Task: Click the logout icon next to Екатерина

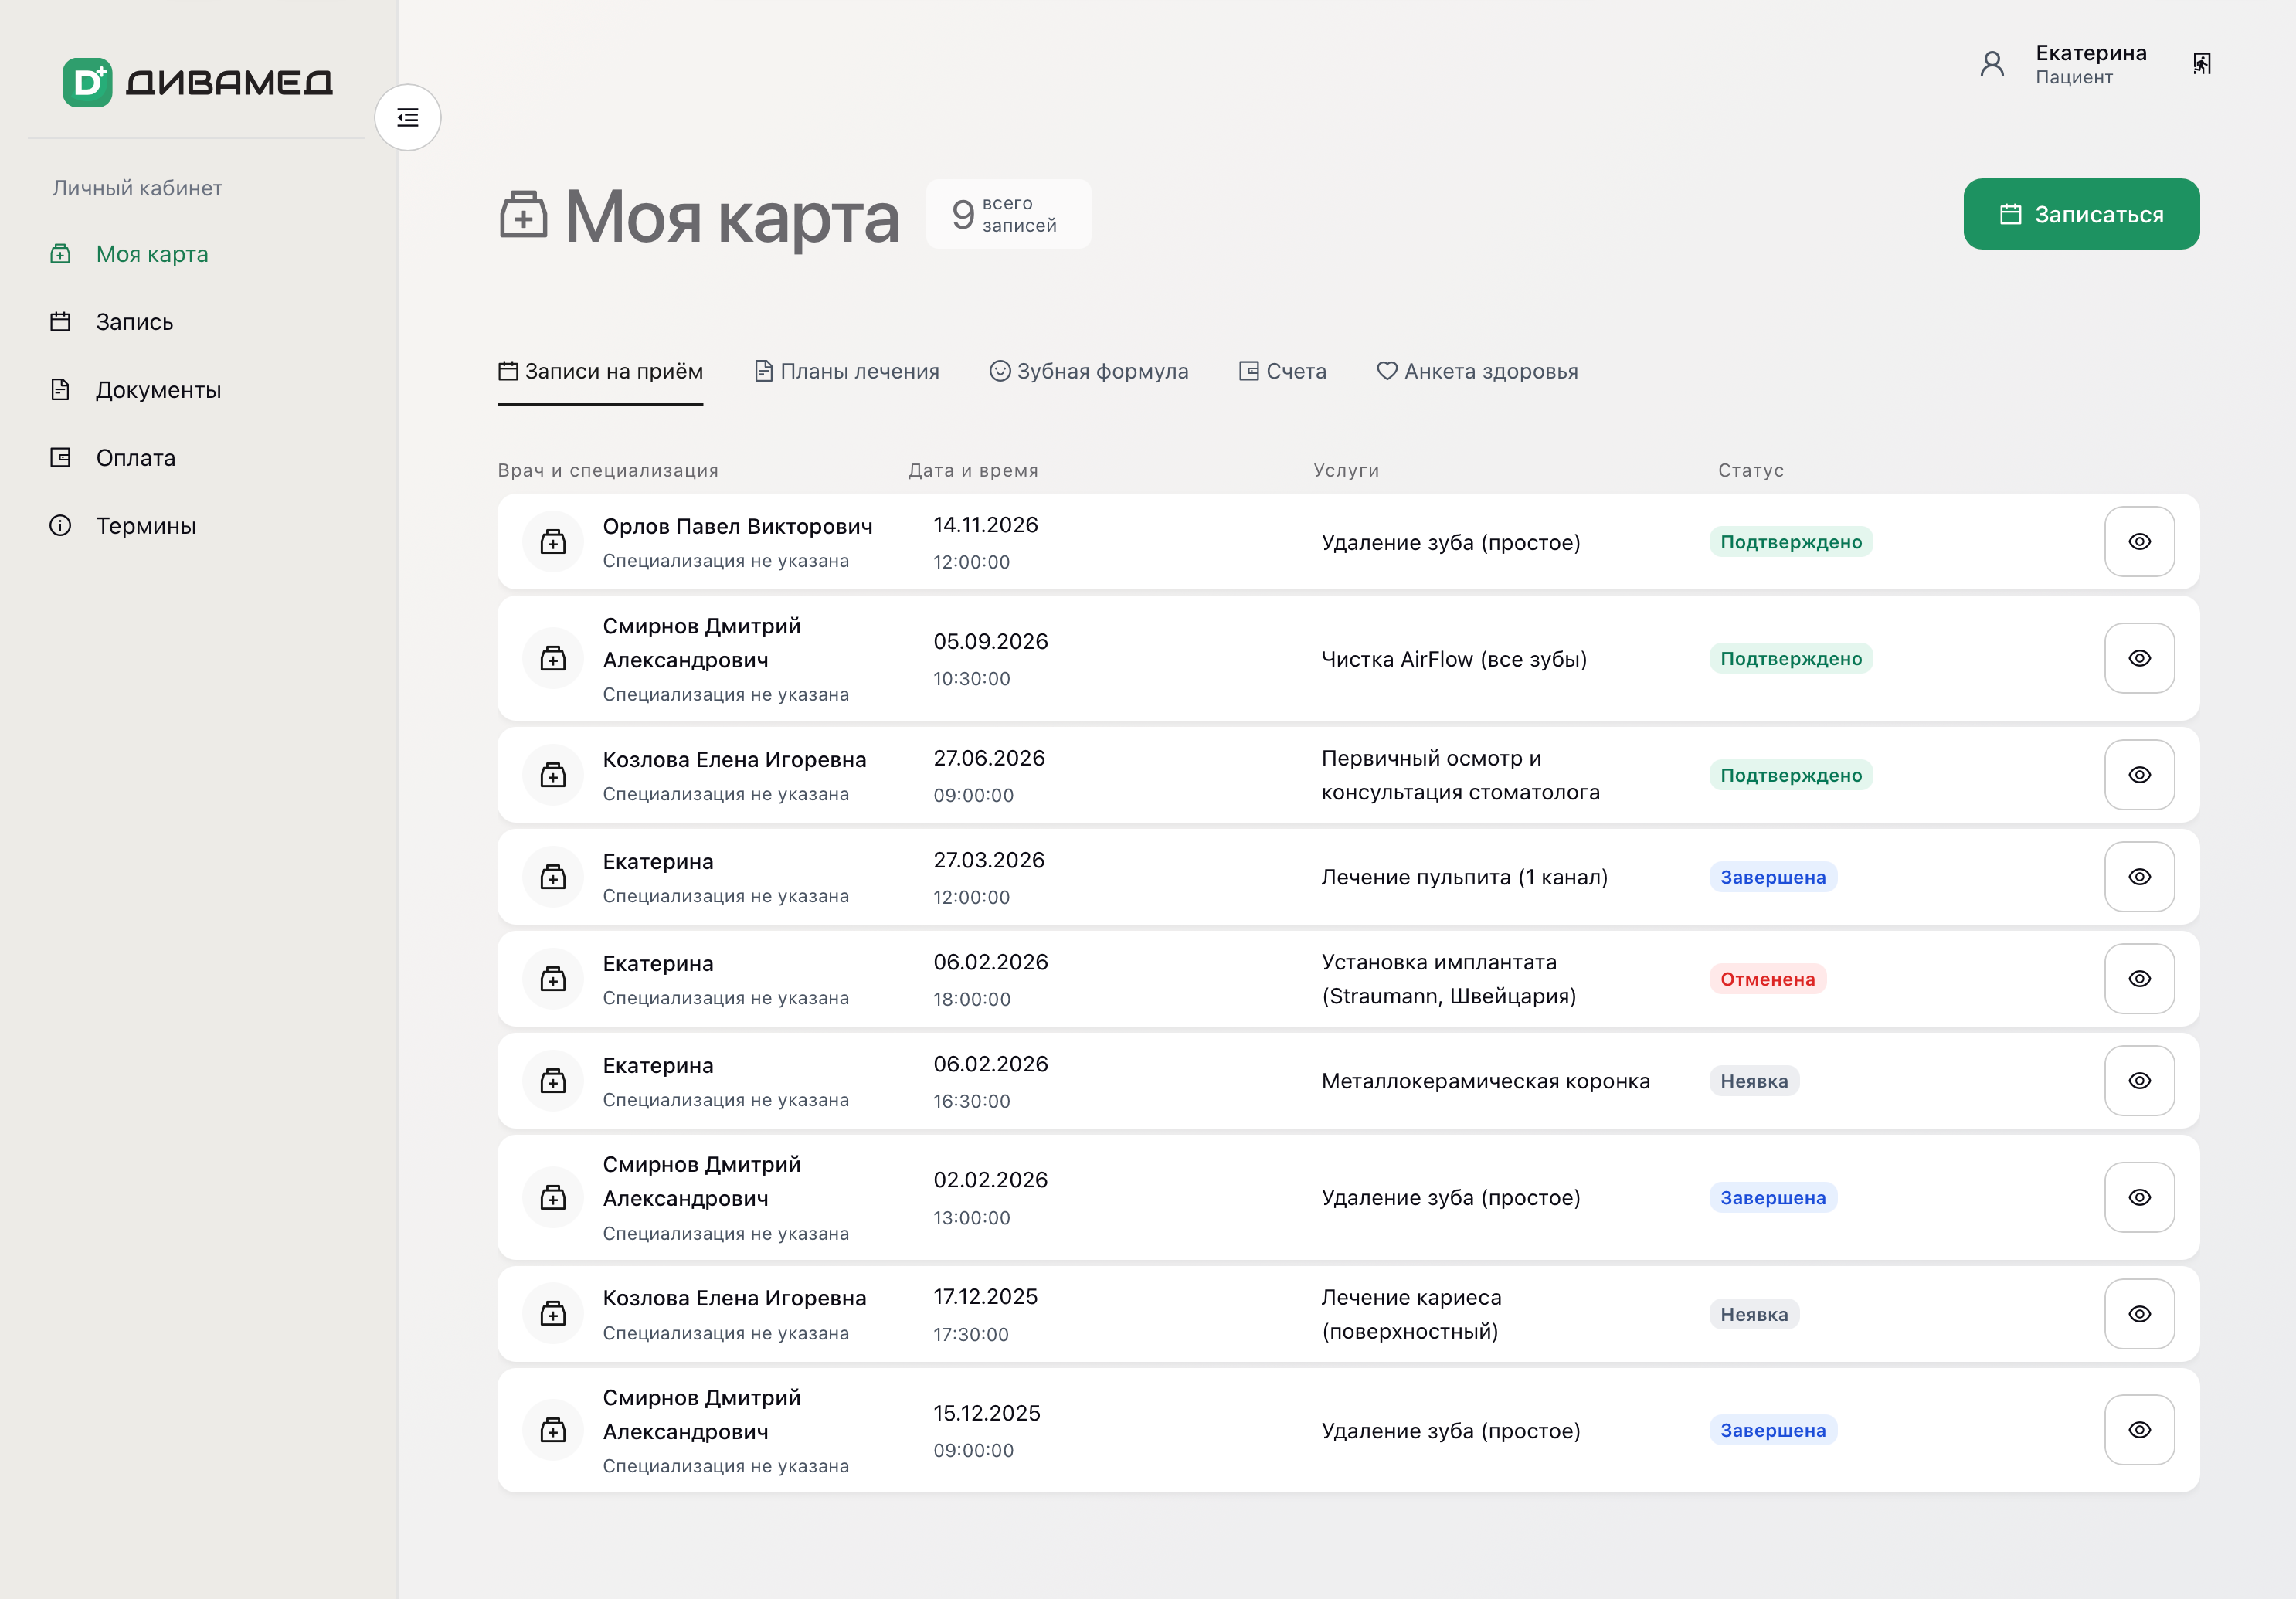Action: [x=2202, y=64]
